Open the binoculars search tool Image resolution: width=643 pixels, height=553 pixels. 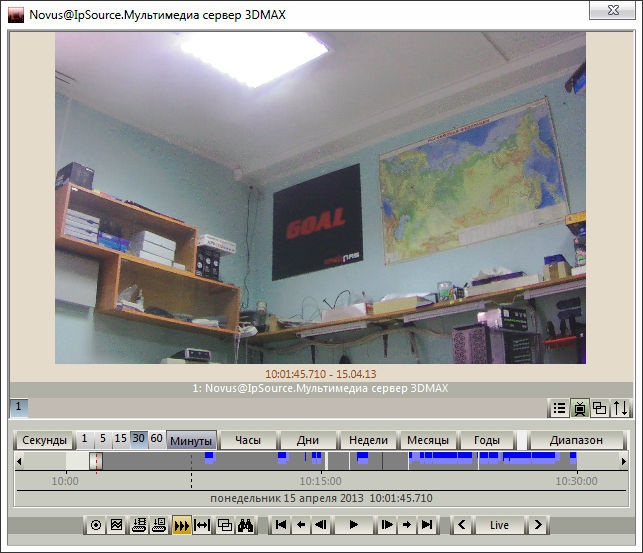tap(246, 525)
